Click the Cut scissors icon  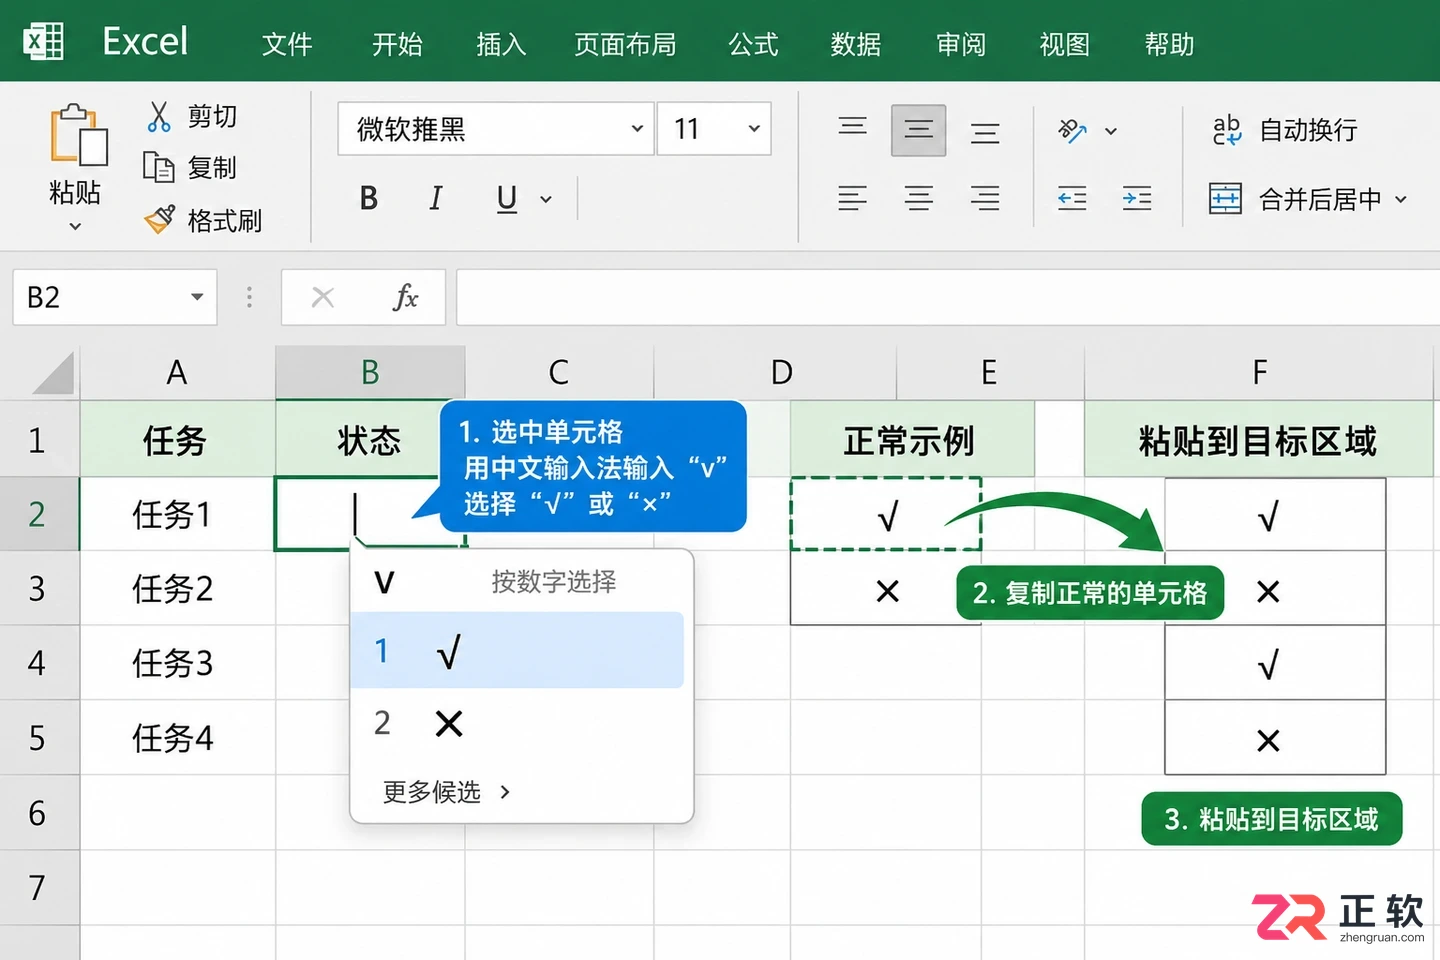[159, 116]
